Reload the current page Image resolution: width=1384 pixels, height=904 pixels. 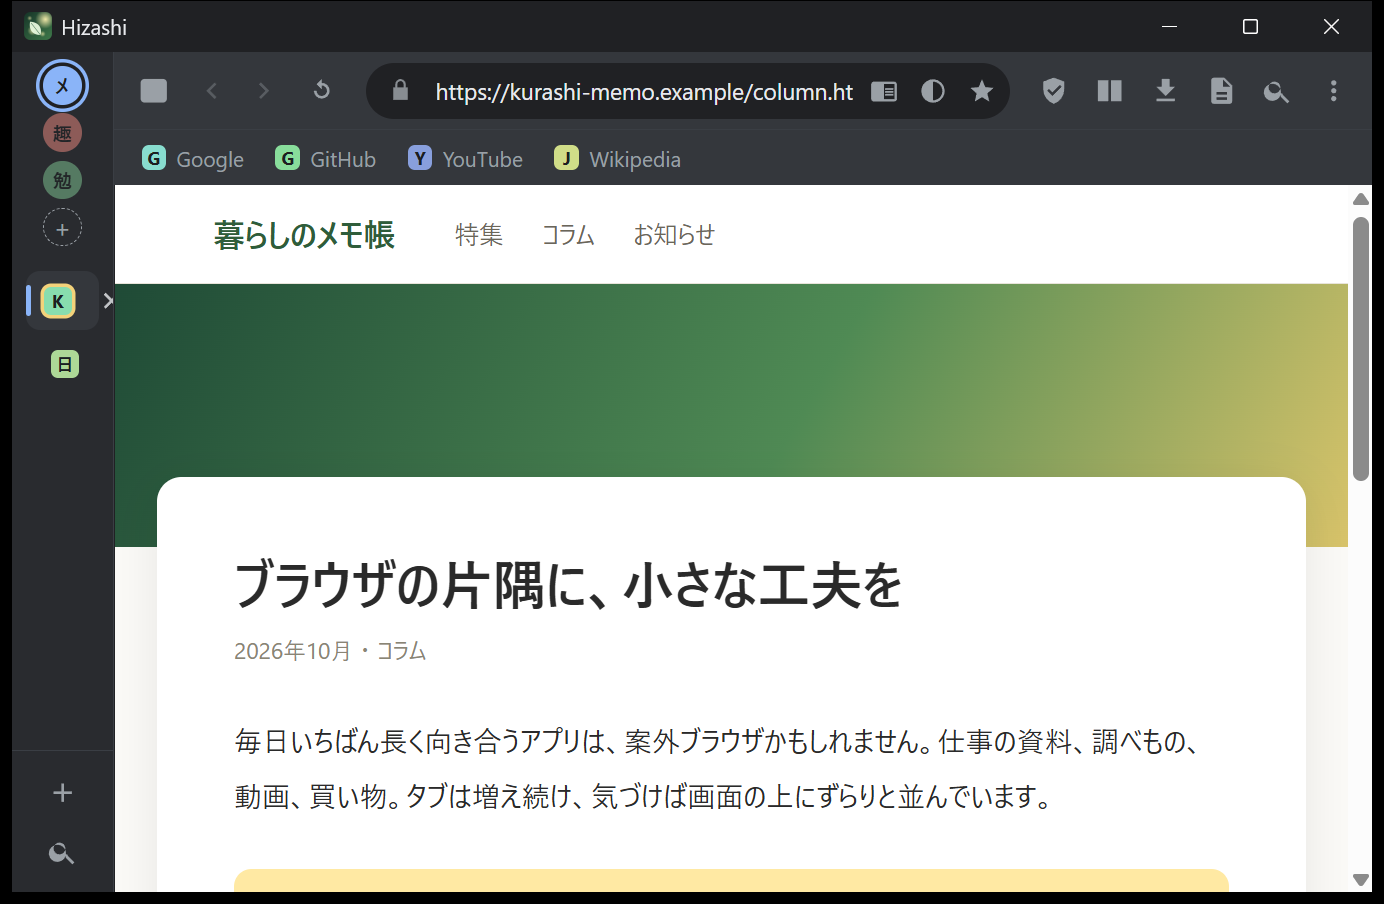322,91
